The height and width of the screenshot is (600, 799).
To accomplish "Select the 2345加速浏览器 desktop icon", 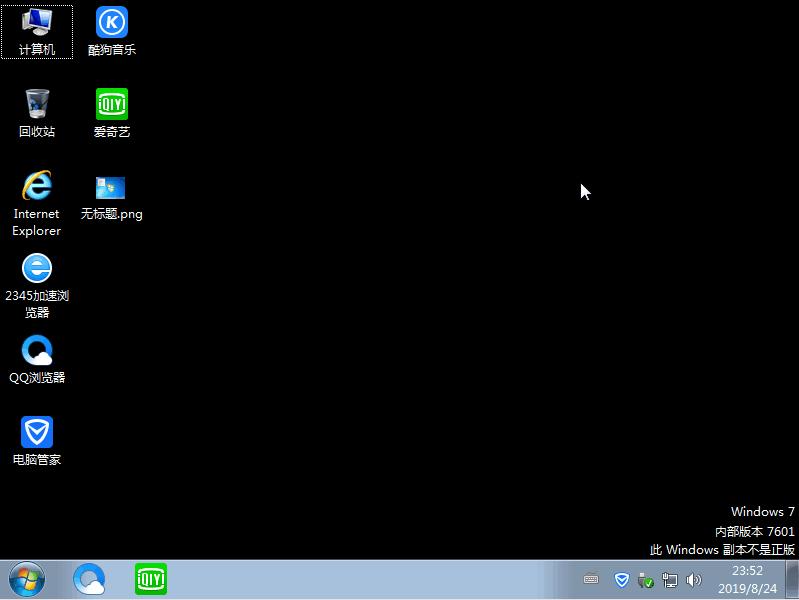I will point(37,285).
